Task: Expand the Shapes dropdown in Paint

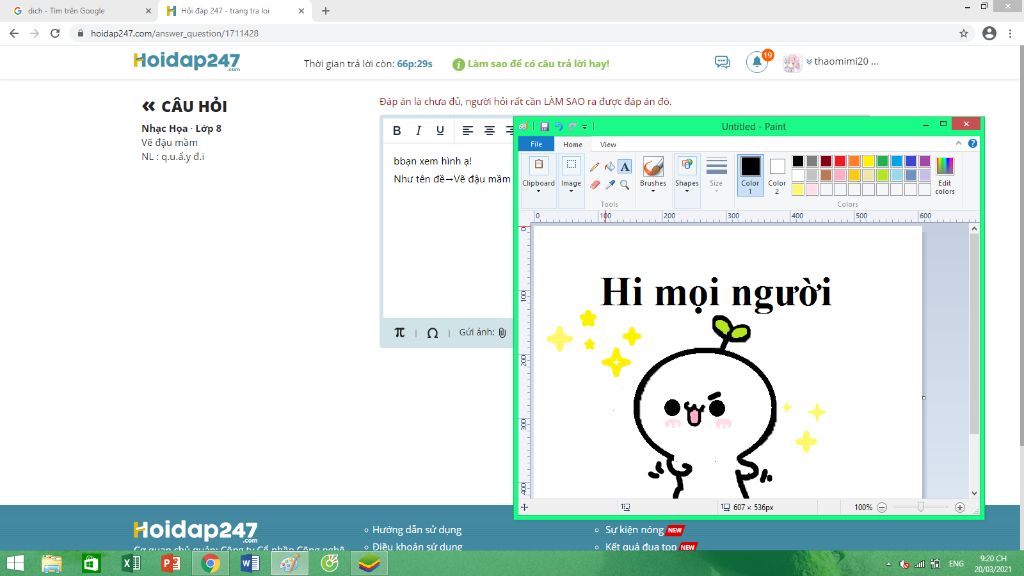Action: (686, 186)
